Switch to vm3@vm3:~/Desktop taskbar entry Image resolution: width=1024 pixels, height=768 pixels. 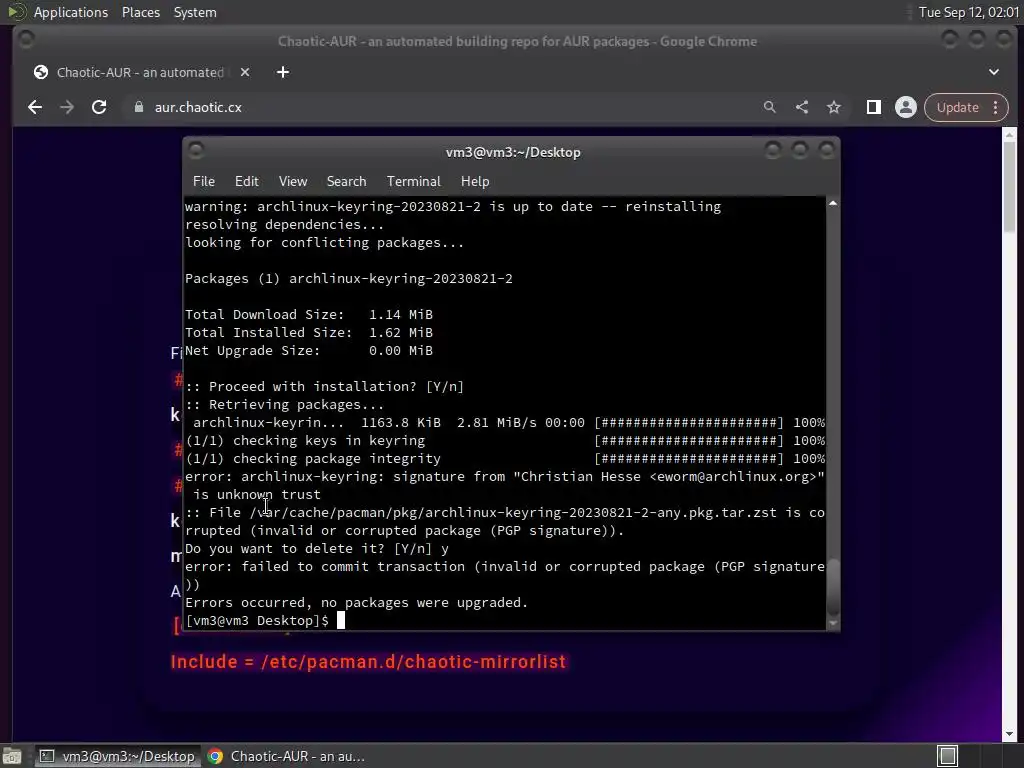tap(117, 756)
